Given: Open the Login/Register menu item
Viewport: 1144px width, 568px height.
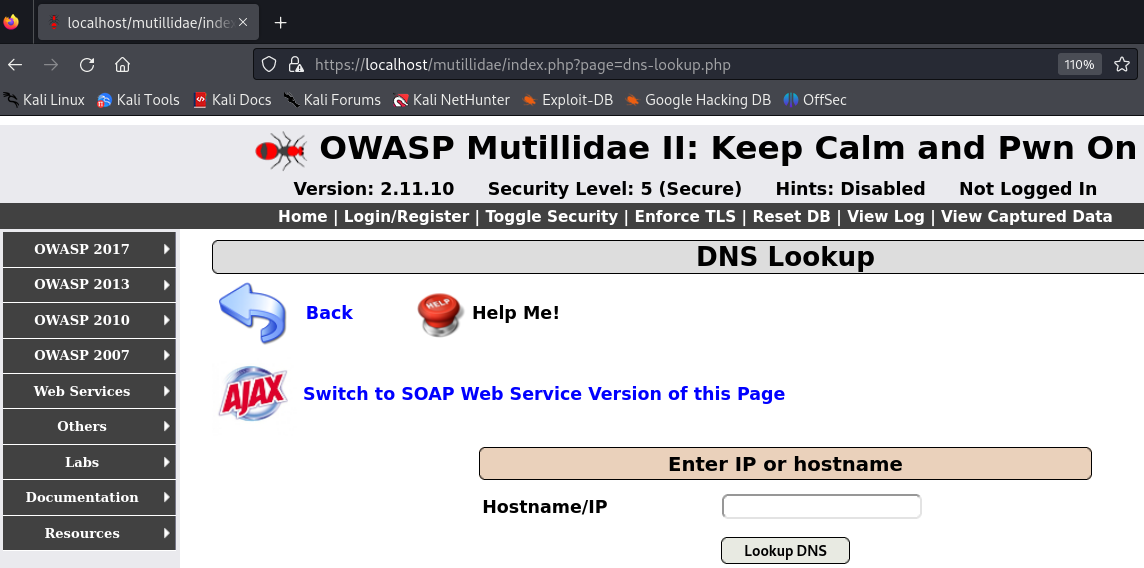Looking at the screenshot, I should click(x=406, y=217).
